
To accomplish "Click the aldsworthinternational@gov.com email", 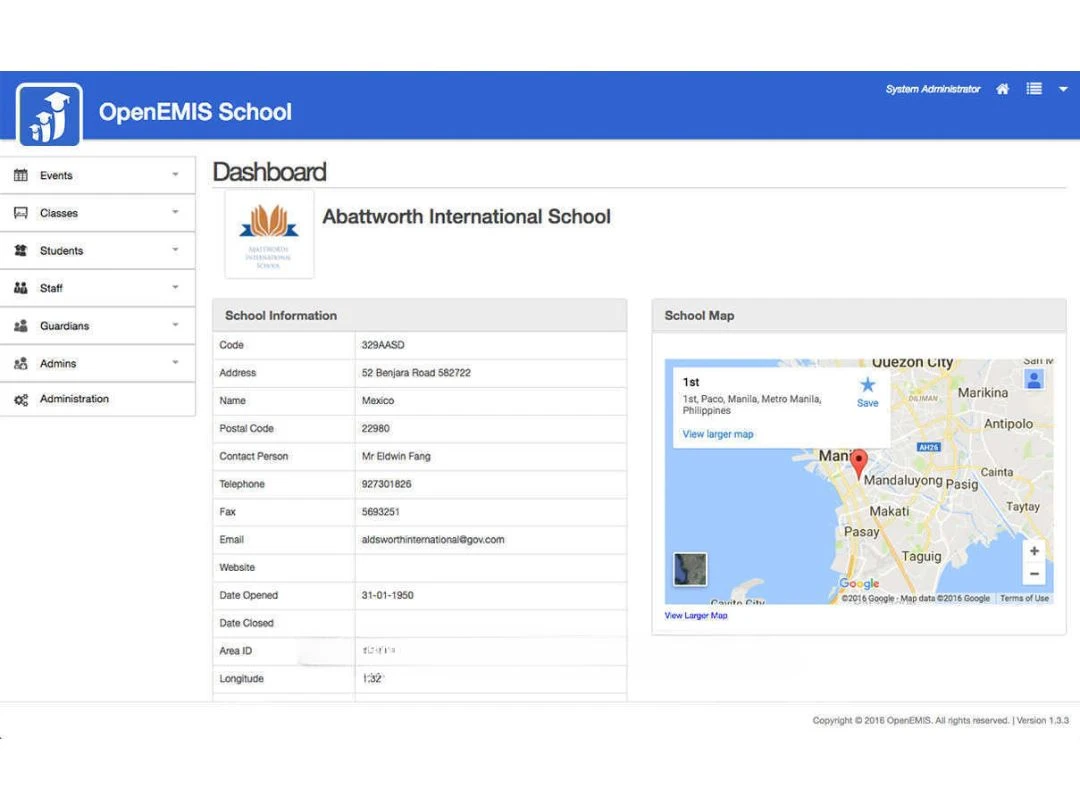I will point(433,540).
